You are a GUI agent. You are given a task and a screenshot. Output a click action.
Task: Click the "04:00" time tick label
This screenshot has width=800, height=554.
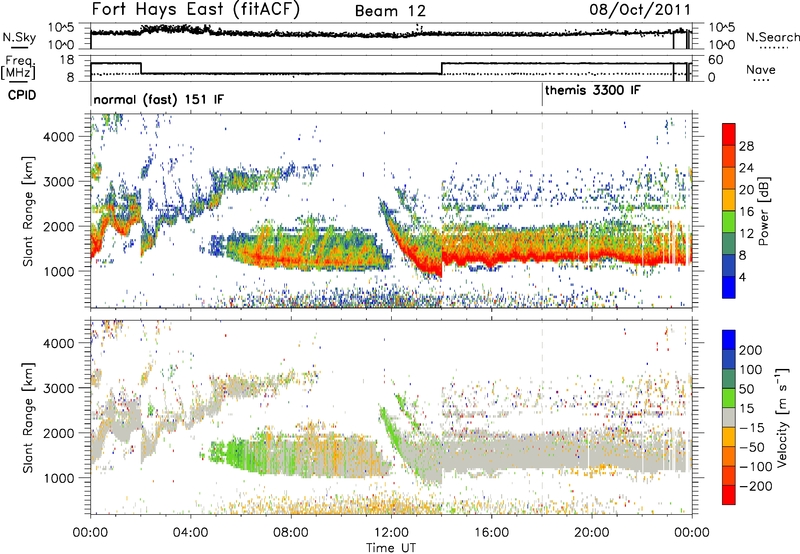(x=190, y=533)
